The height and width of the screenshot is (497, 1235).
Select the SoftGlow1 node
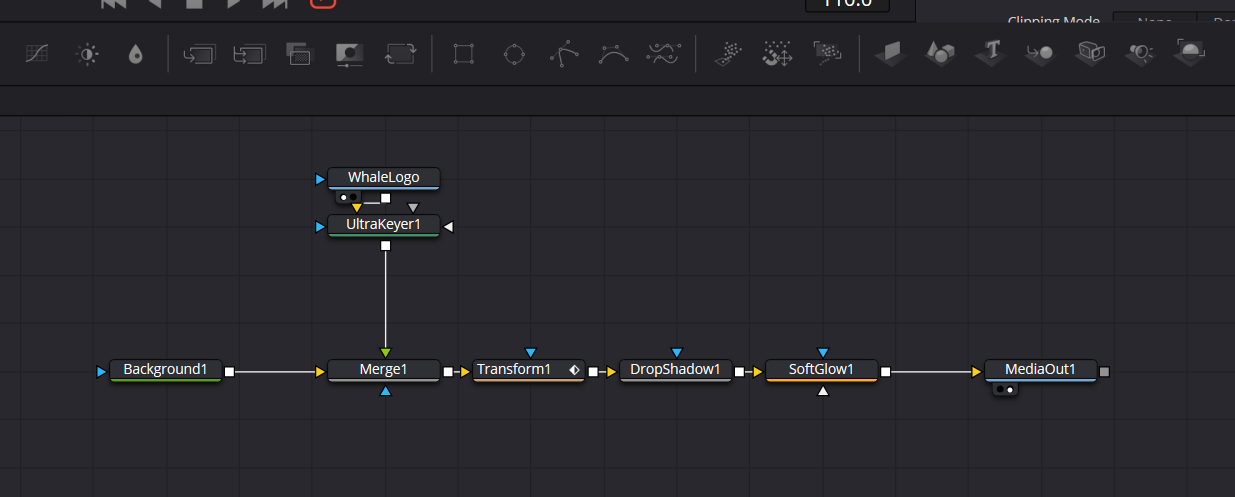(x=822, y=370)
